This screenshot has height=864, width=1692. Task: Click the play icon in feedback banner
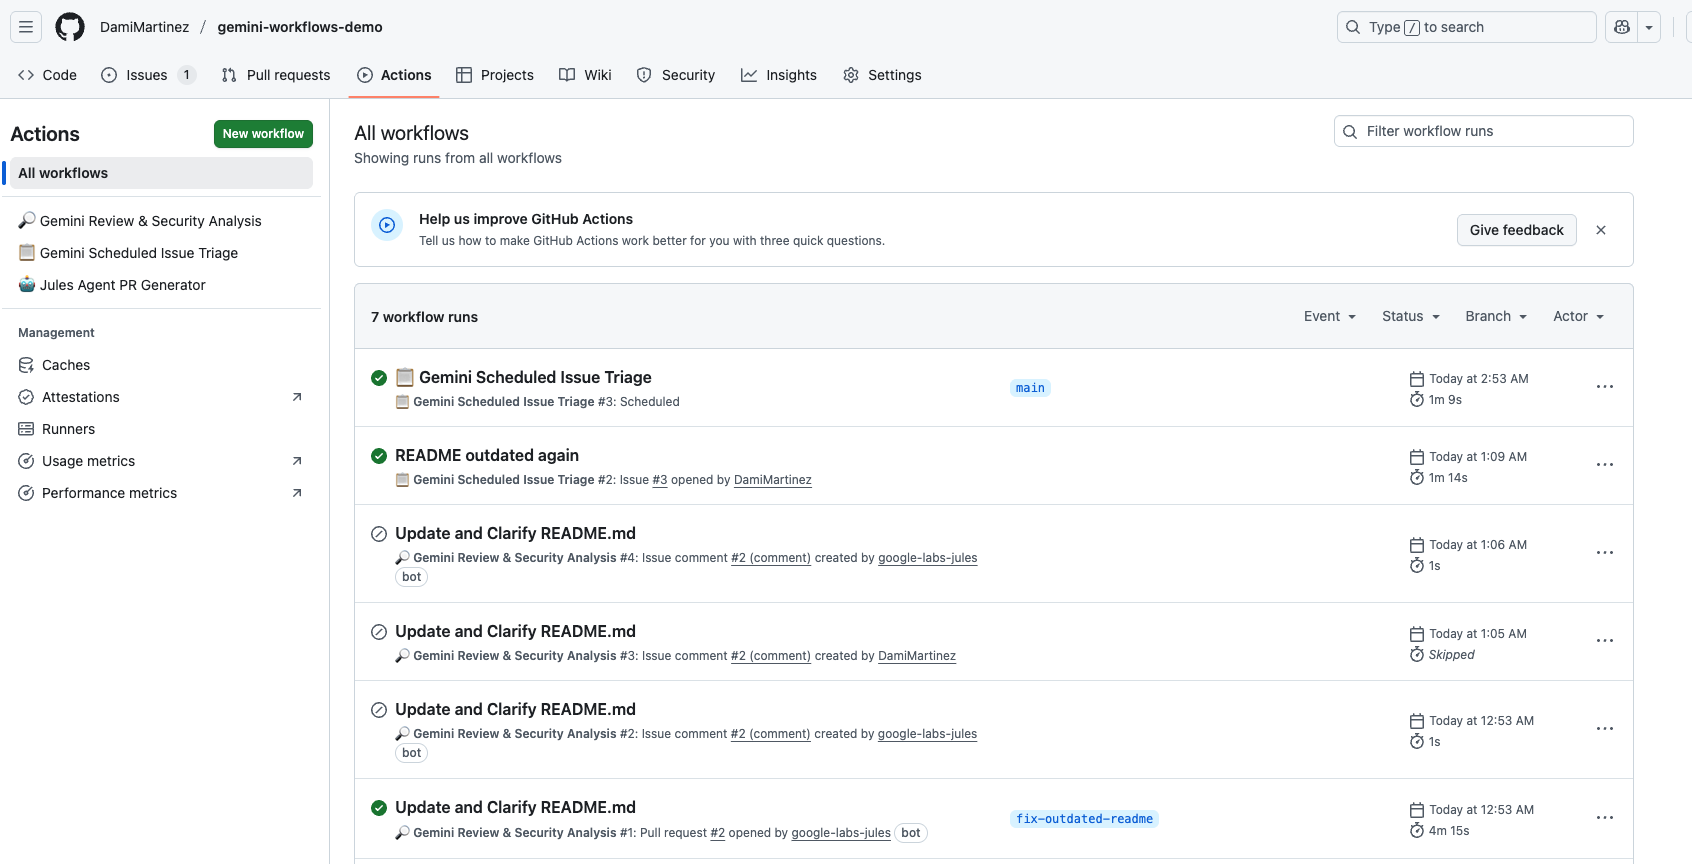click(x=387, y=225)
